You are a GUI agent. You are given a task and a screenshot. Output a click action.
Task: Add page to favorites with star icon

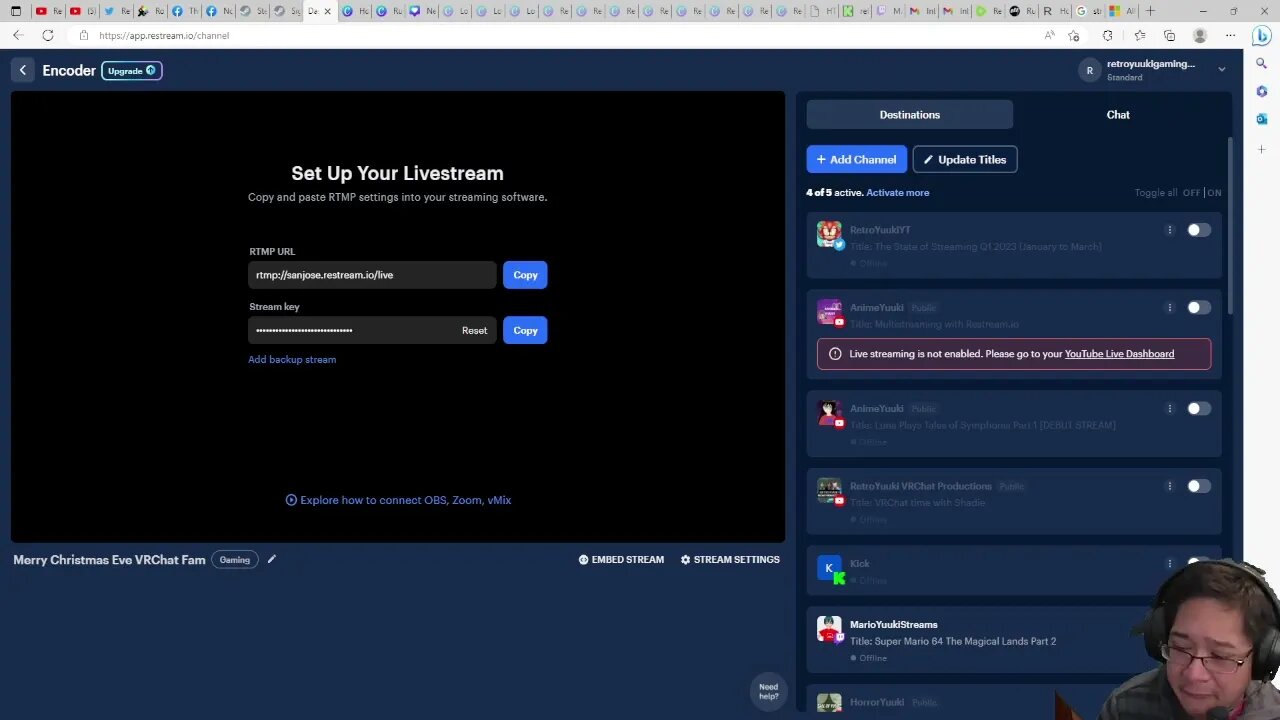(x=1074, y=35)
